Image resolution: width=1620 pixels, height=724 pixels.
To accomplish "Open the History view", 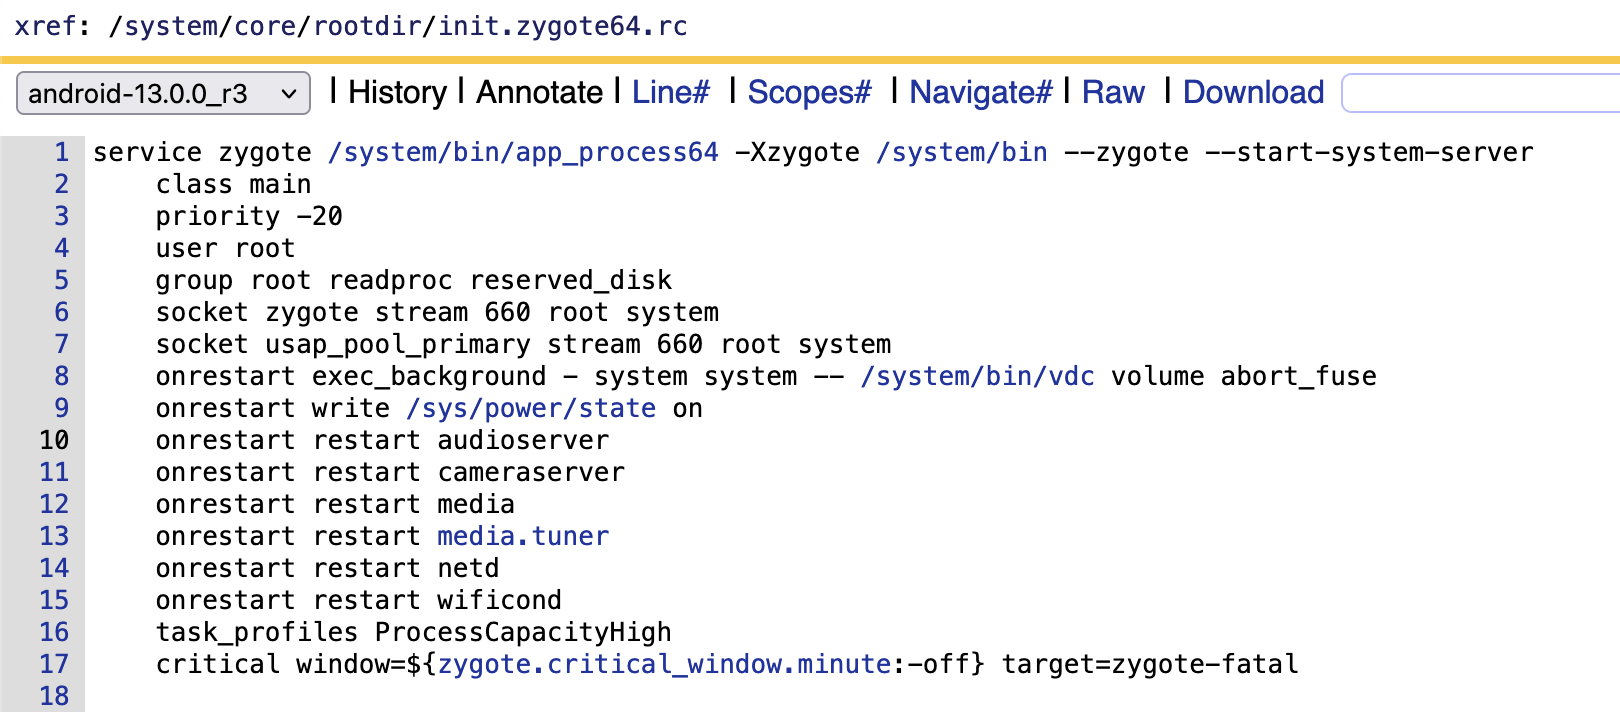I will [x=397, y=93].
